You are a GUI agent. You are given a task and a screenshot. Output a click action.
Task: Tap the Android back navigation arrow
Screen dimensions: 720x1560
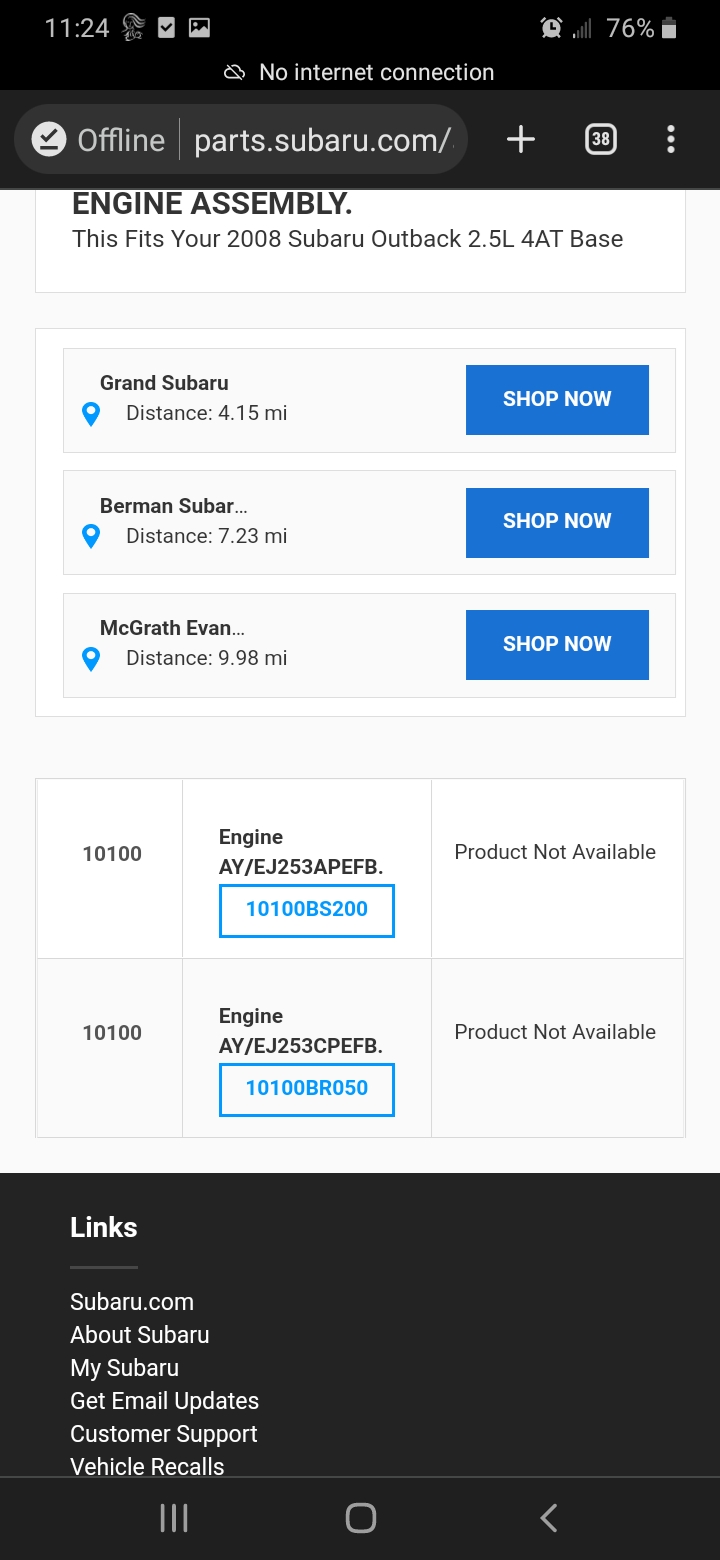547,1518
